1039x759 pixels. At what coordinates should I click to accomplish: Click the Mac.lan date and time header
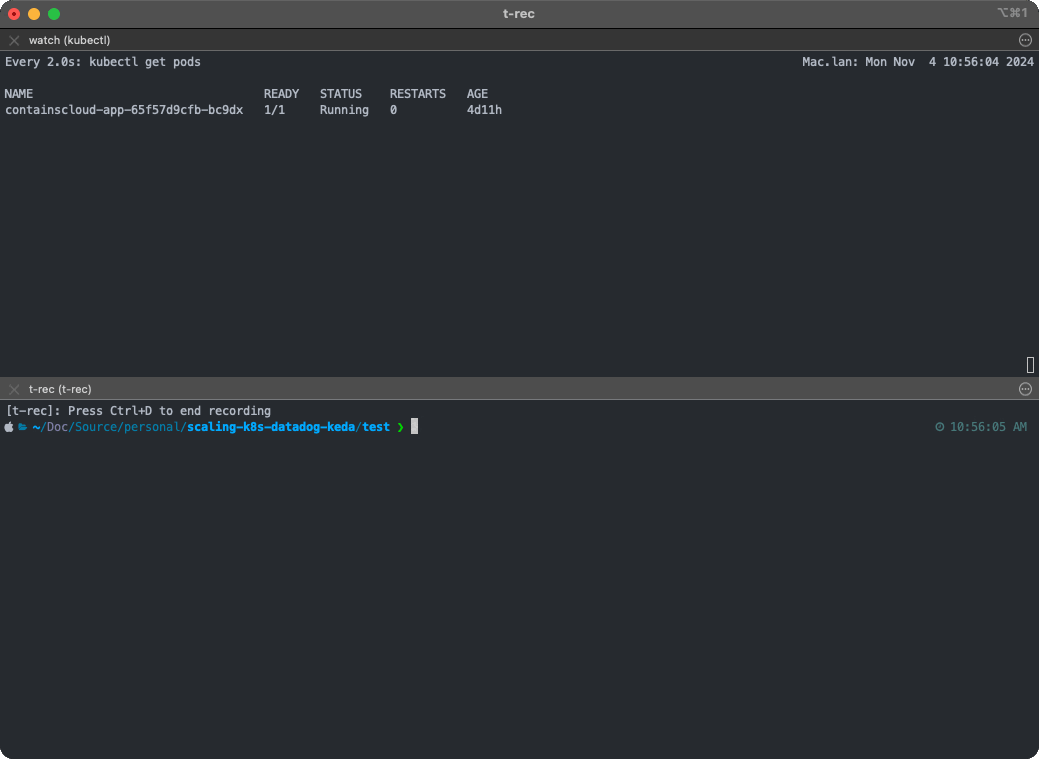point(918,62)
